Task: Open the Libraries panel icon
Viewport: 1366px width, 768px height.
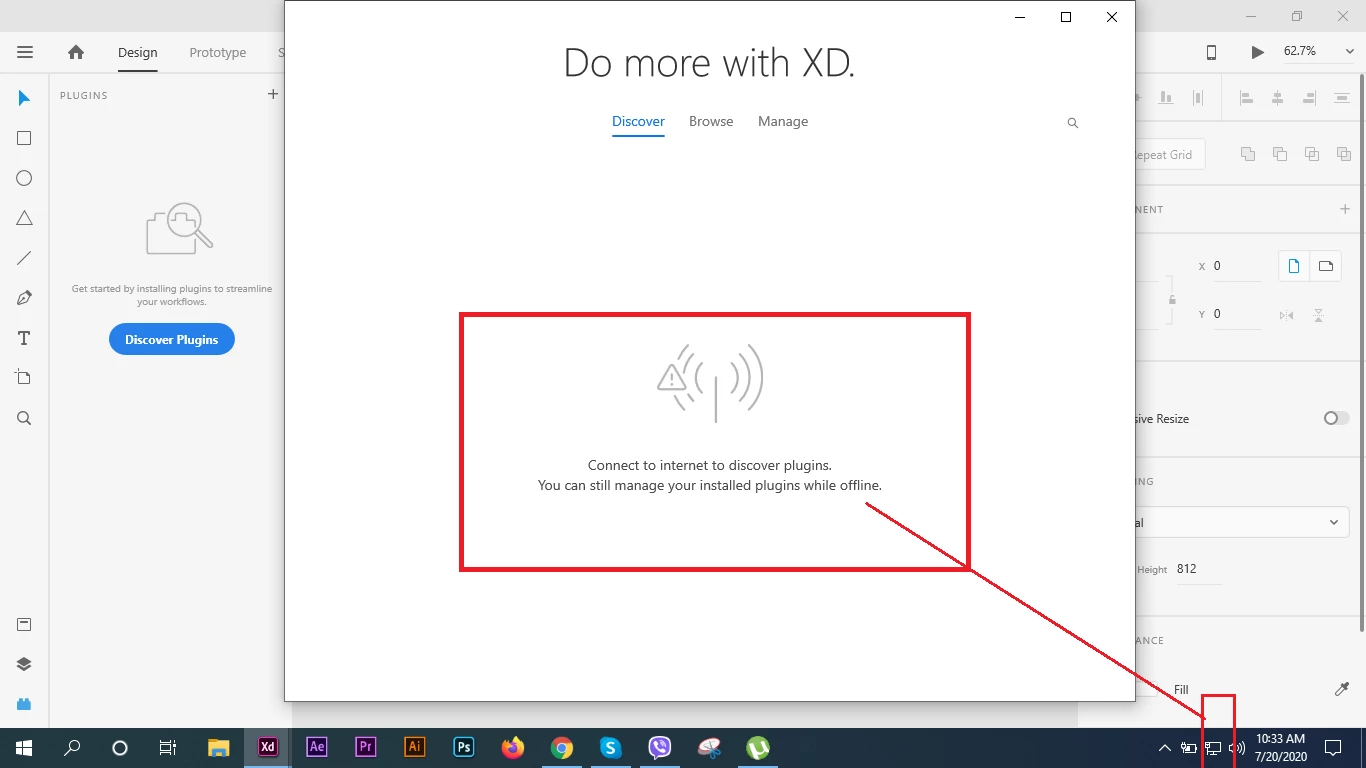Action: pyautogui.click(x=24, y=625)
